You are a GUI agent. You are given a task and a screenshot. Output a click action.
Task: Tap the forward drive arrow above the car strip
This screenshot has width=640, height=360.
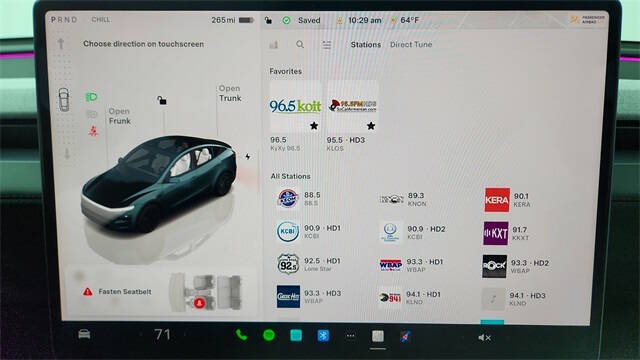coord(61,44)
